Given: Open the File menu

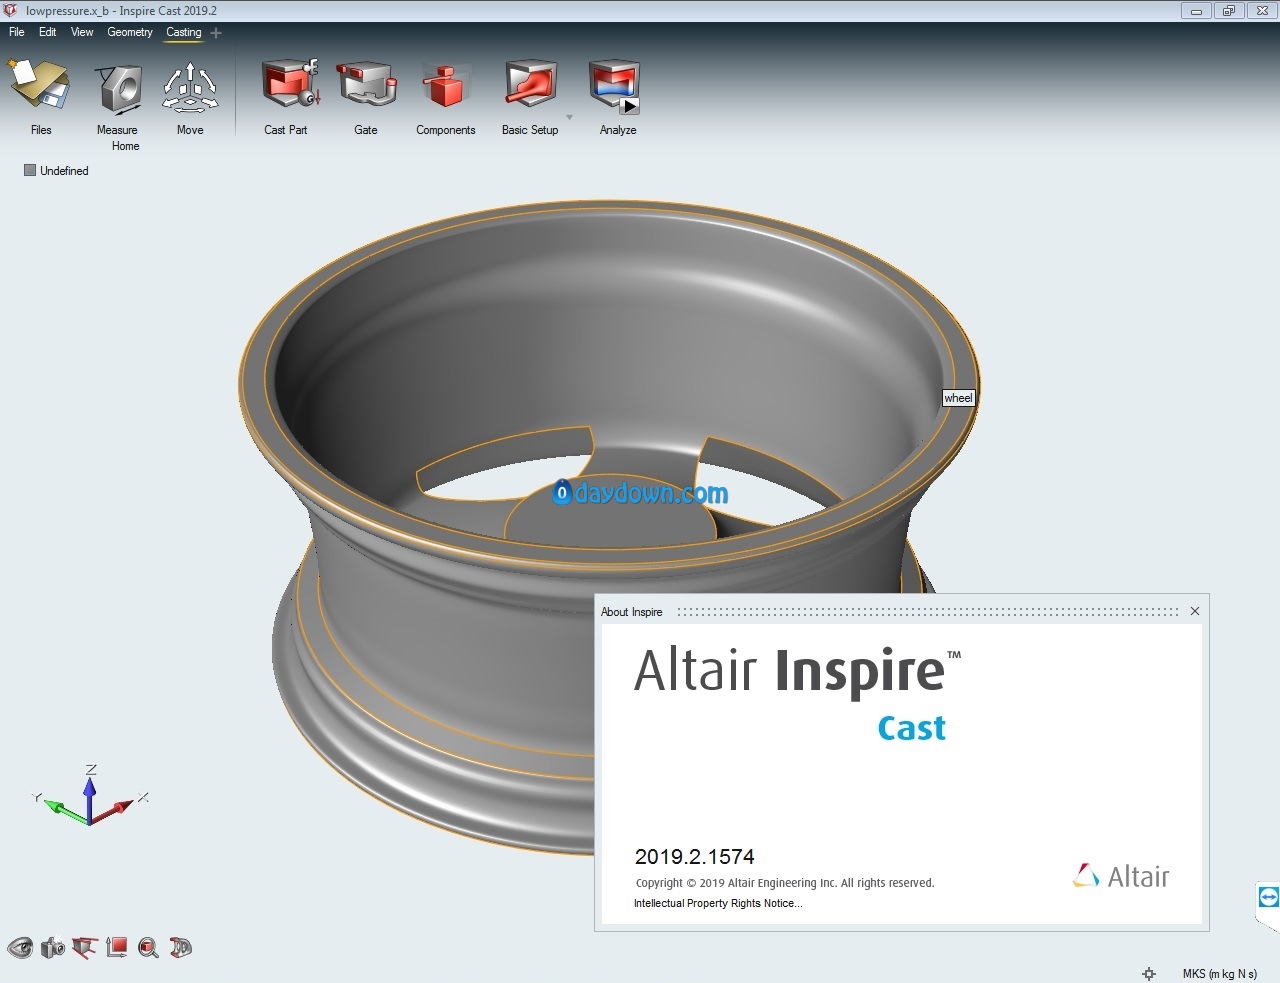Looking at the screenshot, I should 17,32.
